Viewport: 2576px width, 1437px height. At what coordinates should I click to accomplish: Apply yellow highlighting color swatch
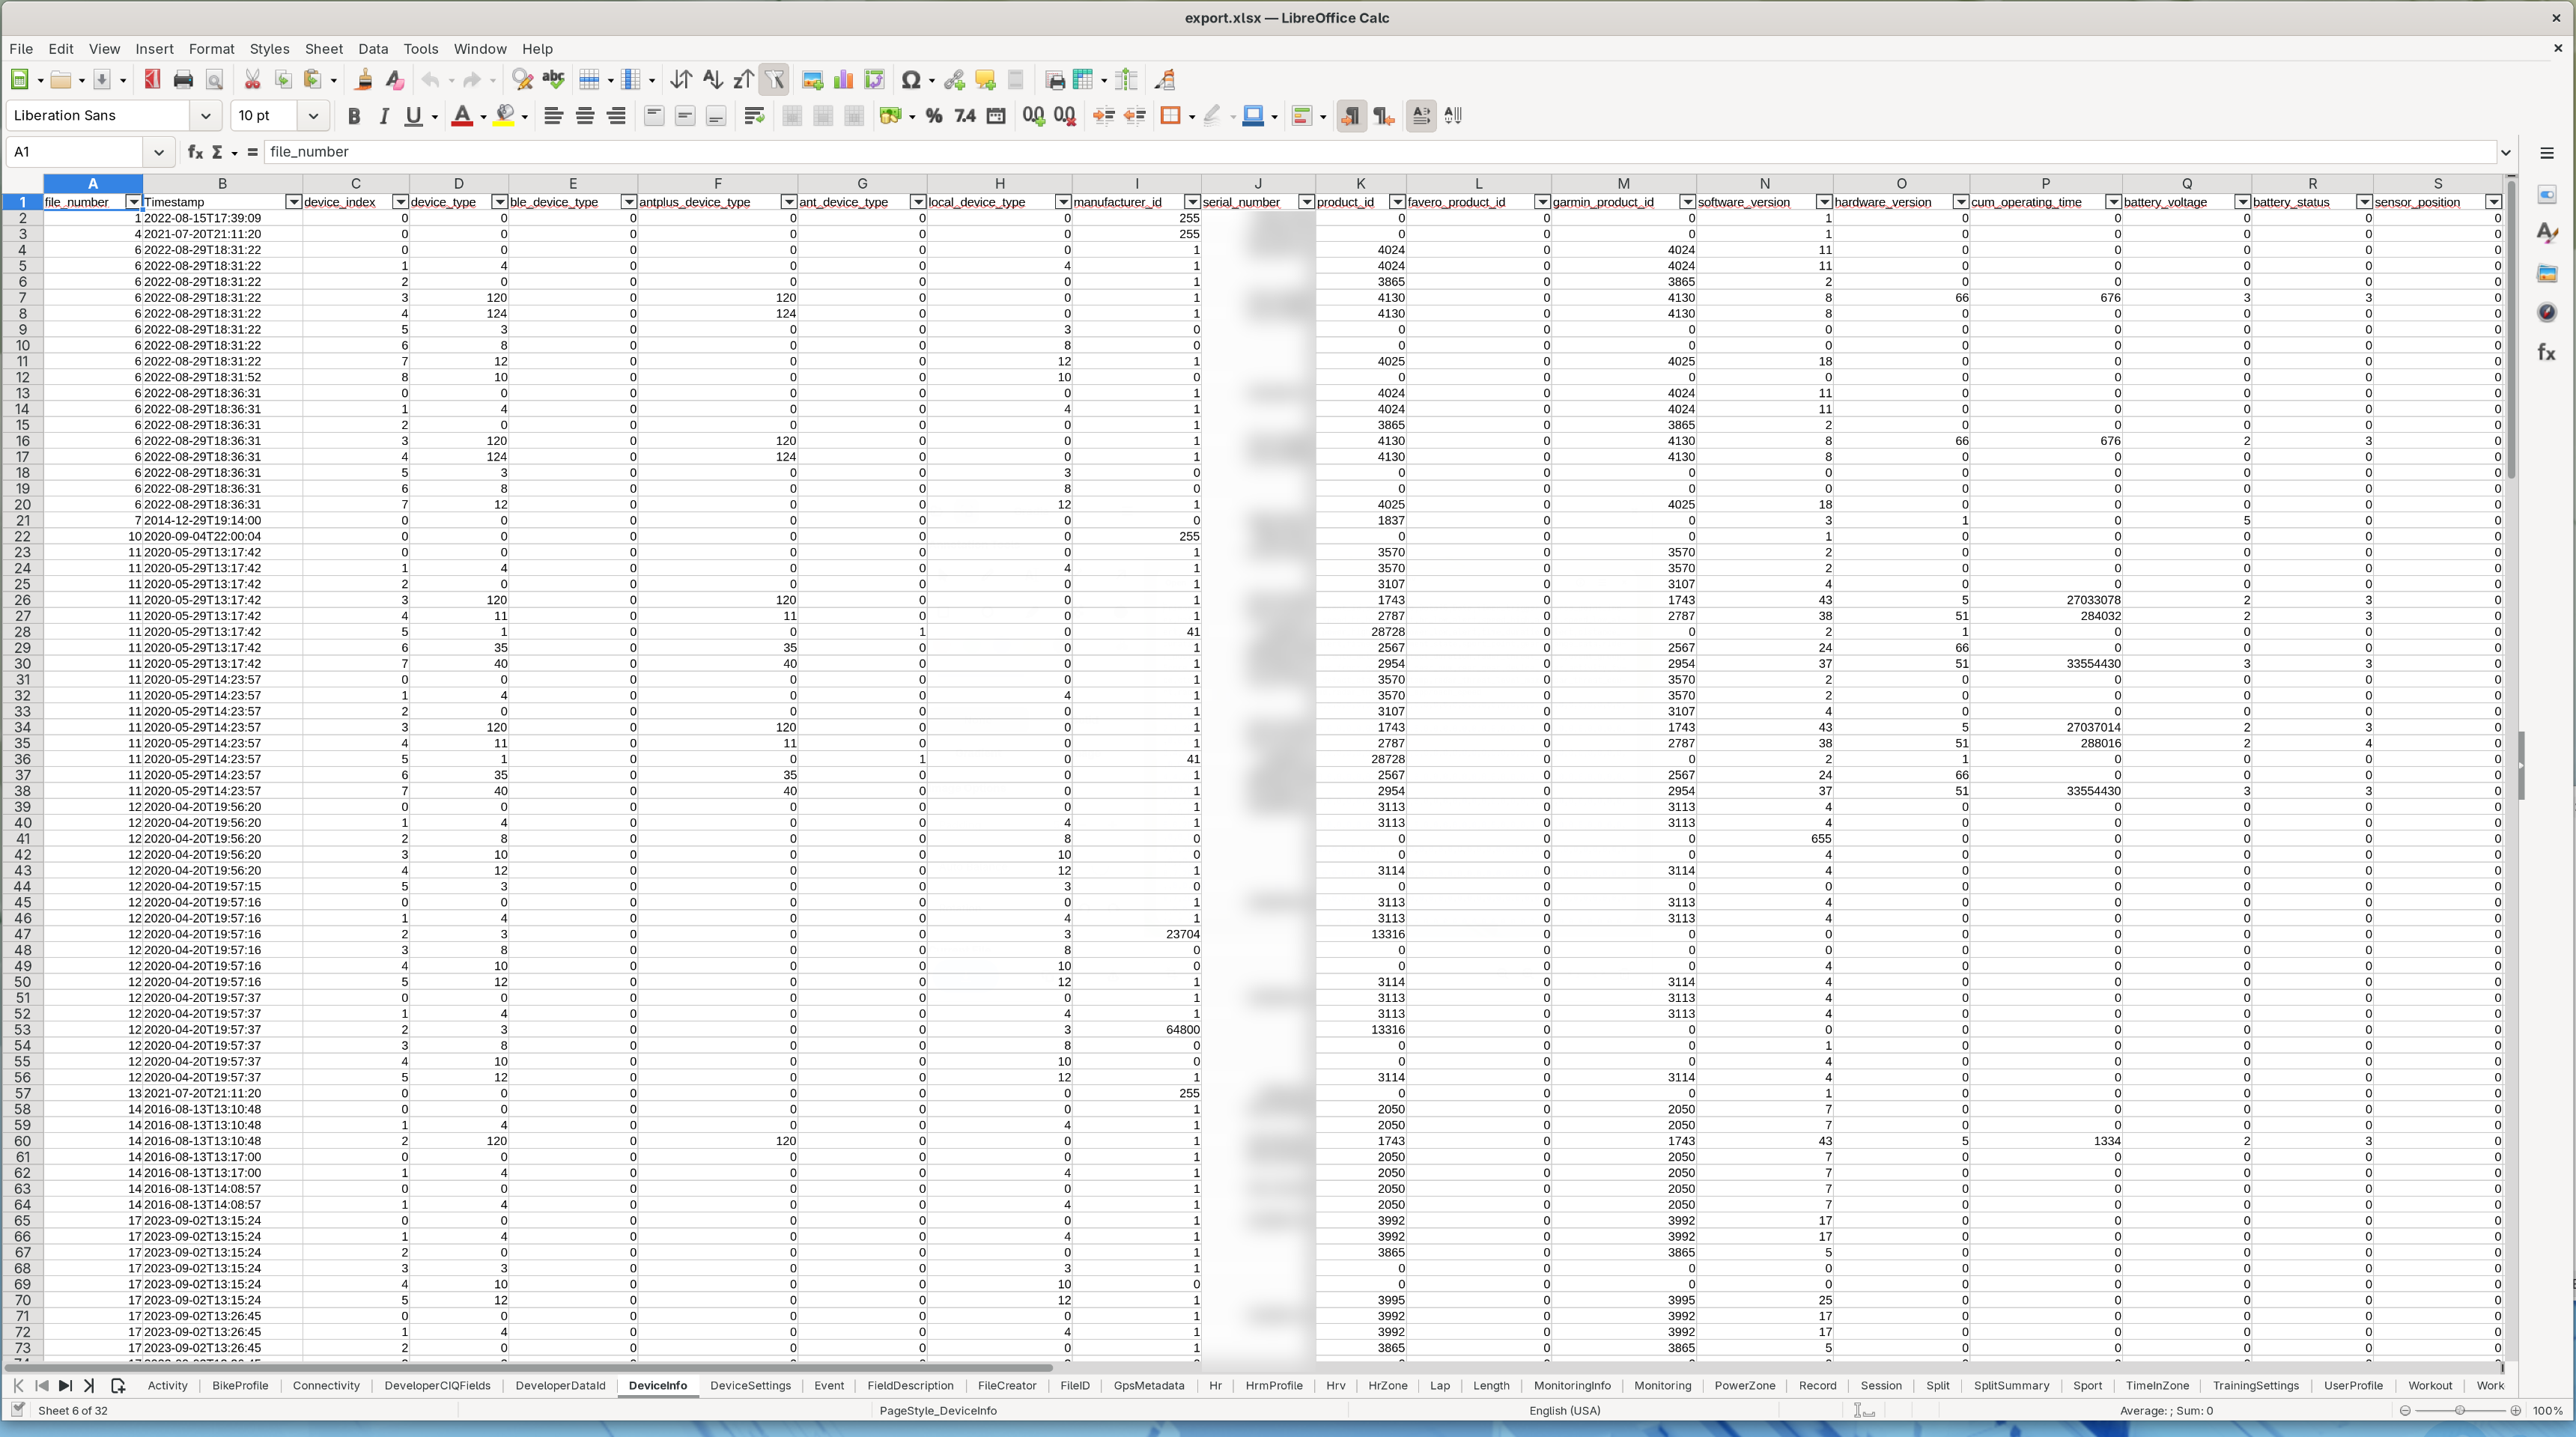tap(505, 116)
